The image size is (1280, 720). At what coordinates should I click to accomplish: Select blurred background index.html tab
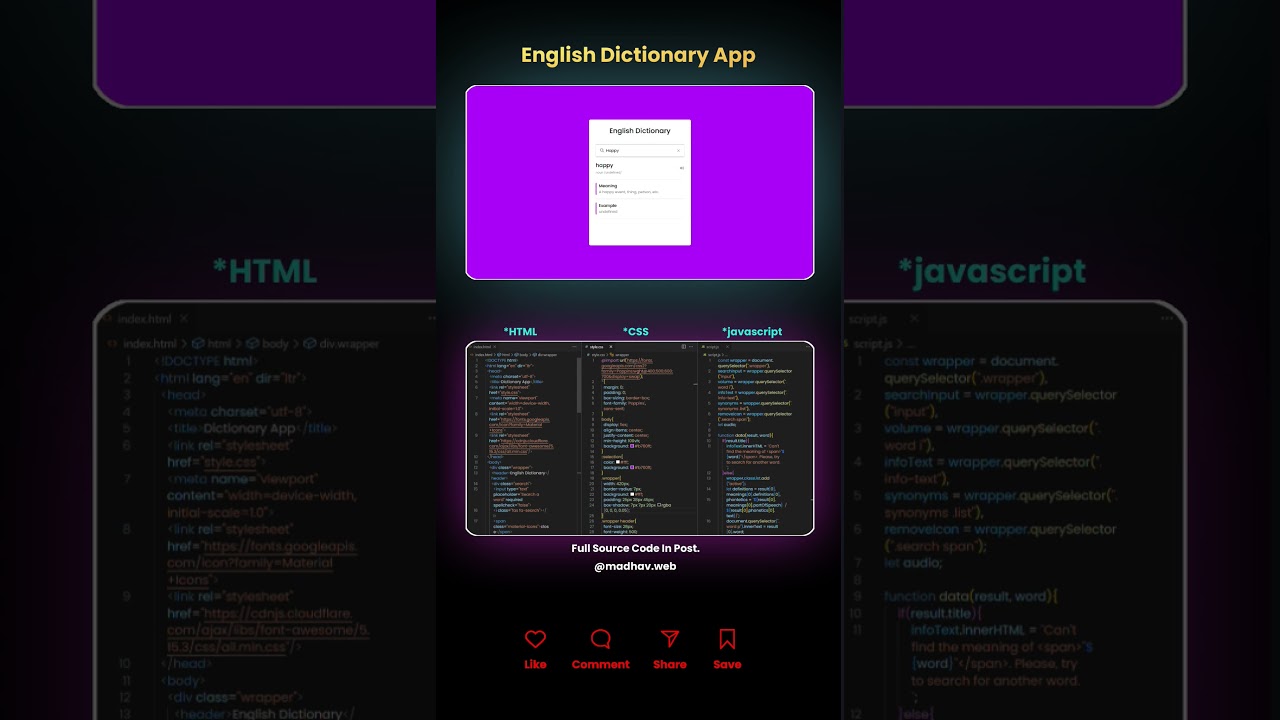pos(145,319)
